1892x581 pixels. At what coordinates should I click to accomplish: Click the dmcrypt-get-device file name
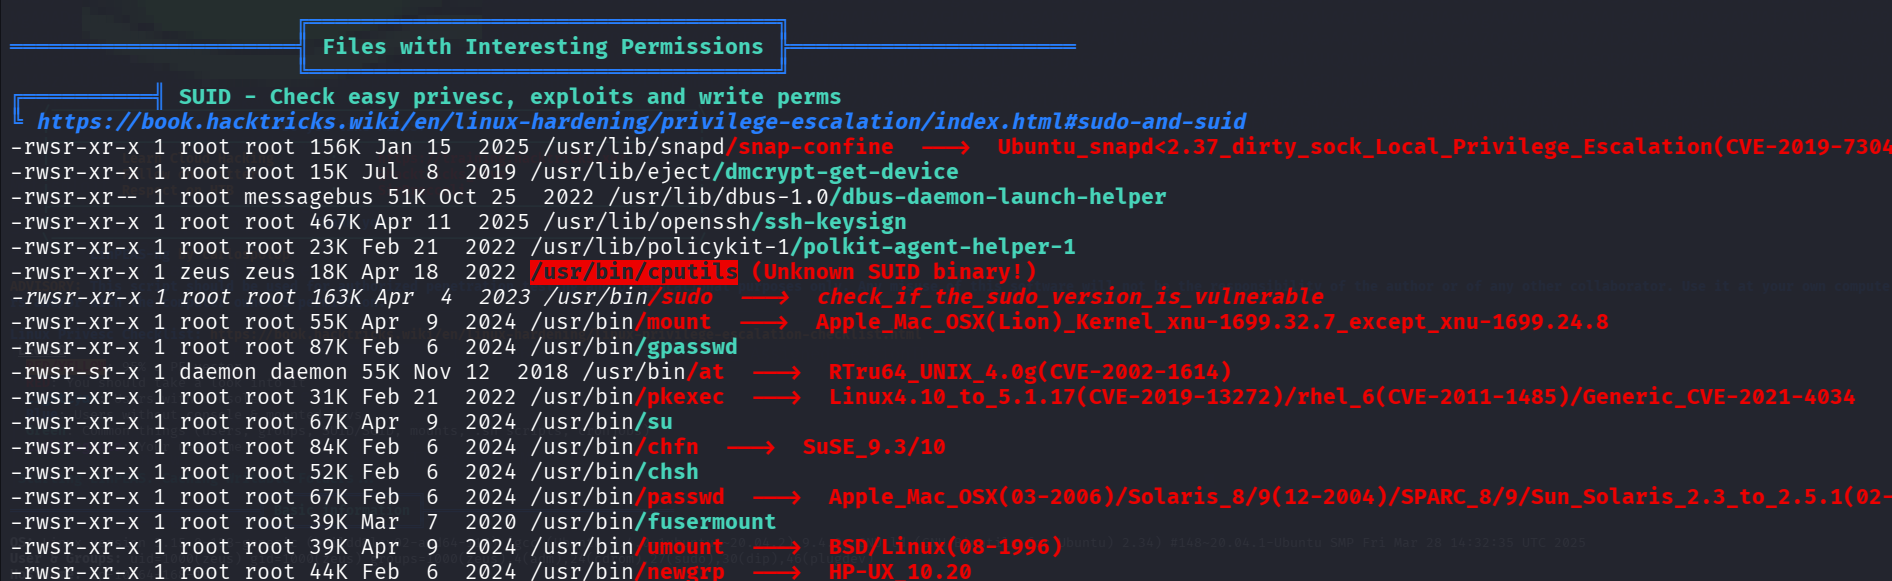838,172
